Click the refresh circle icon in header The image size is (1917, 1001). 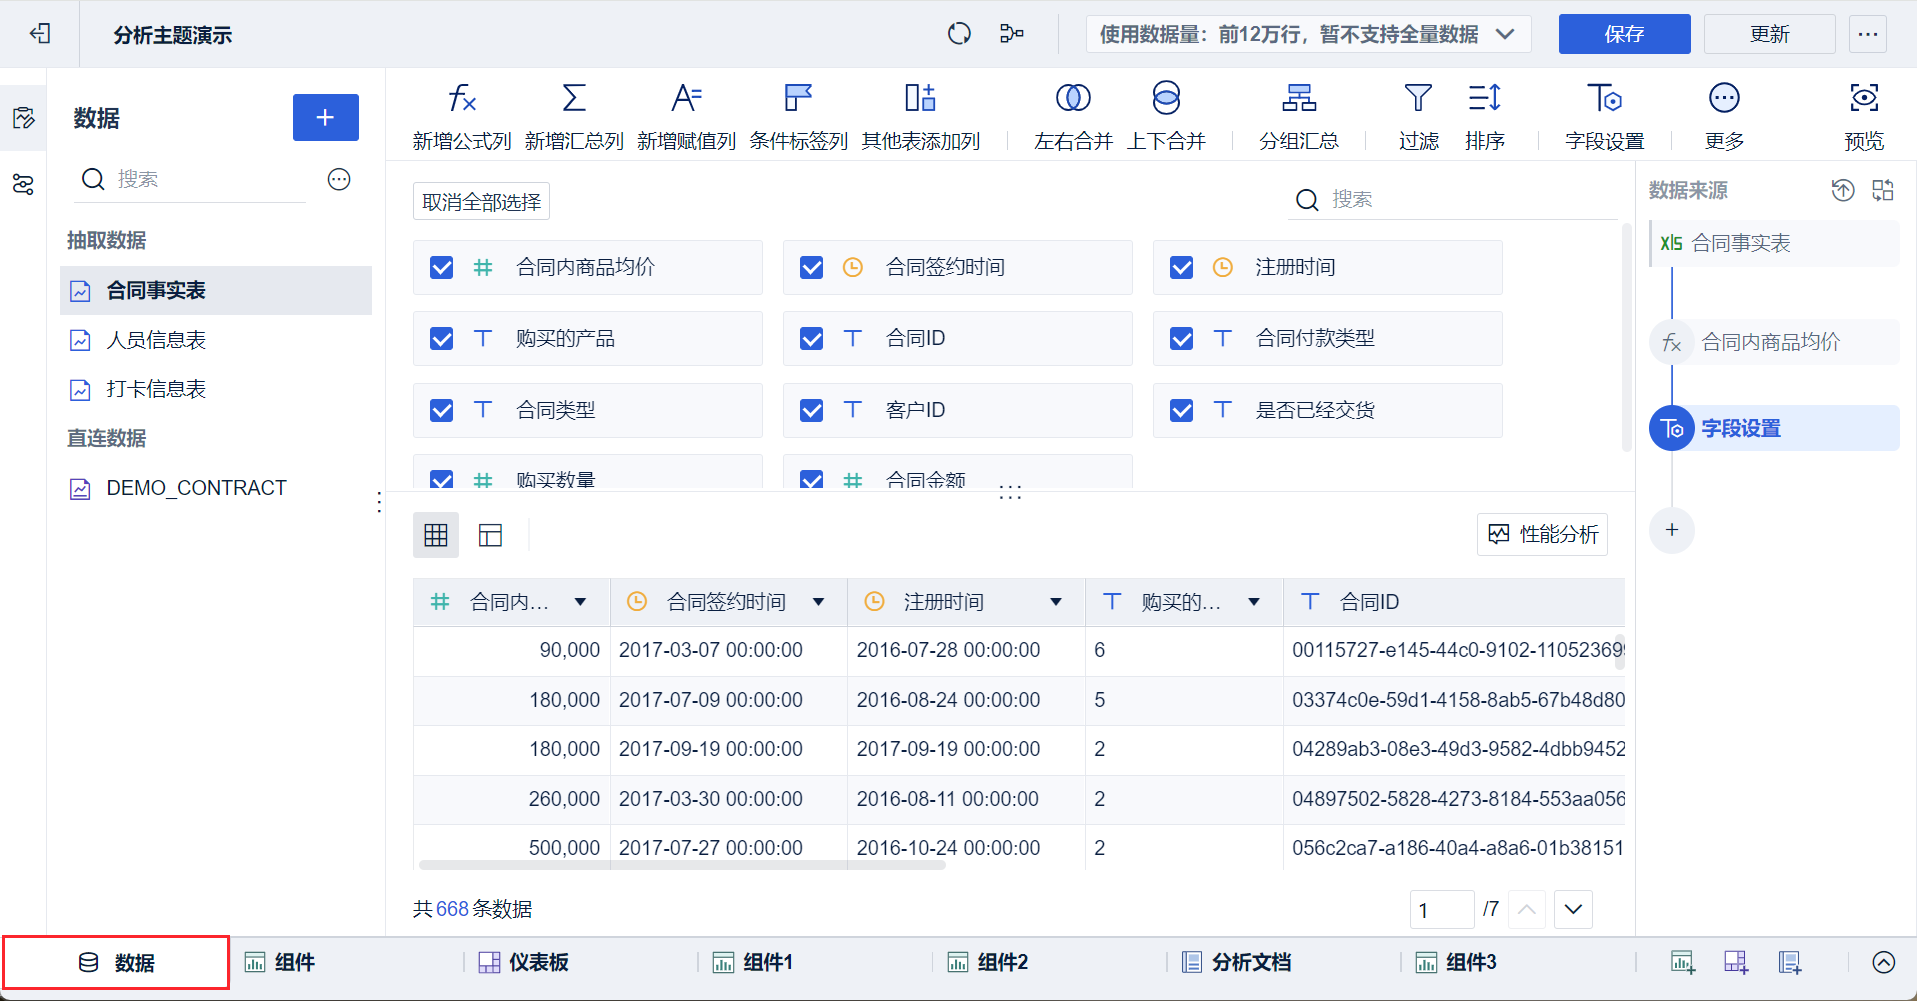(x=959, y=34)
